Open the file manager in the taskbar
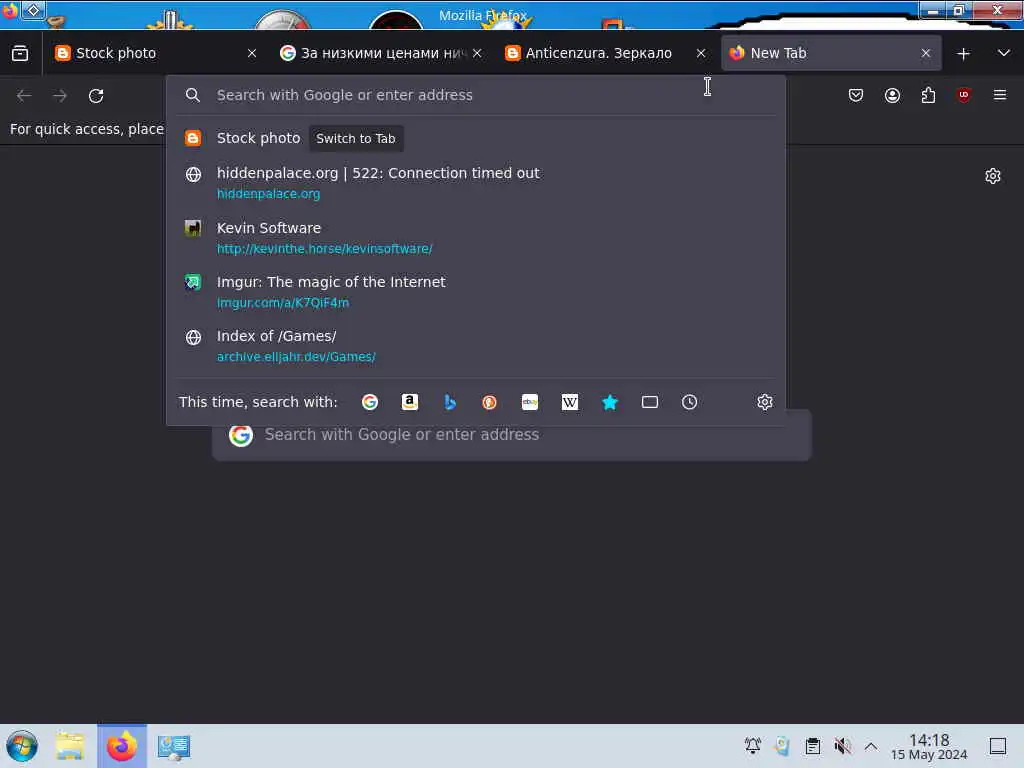The height and width of the screenshot is (768, 1024). tap(70, 746)
